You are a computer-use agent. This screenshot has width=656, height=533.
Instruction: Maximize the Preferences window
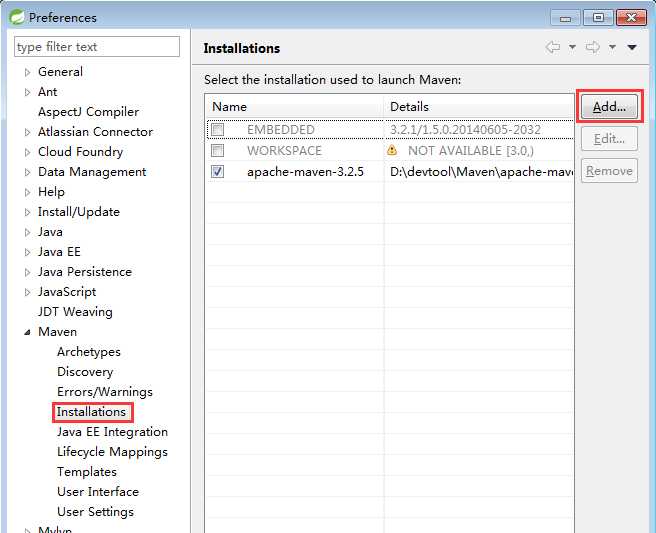[598, 18]
